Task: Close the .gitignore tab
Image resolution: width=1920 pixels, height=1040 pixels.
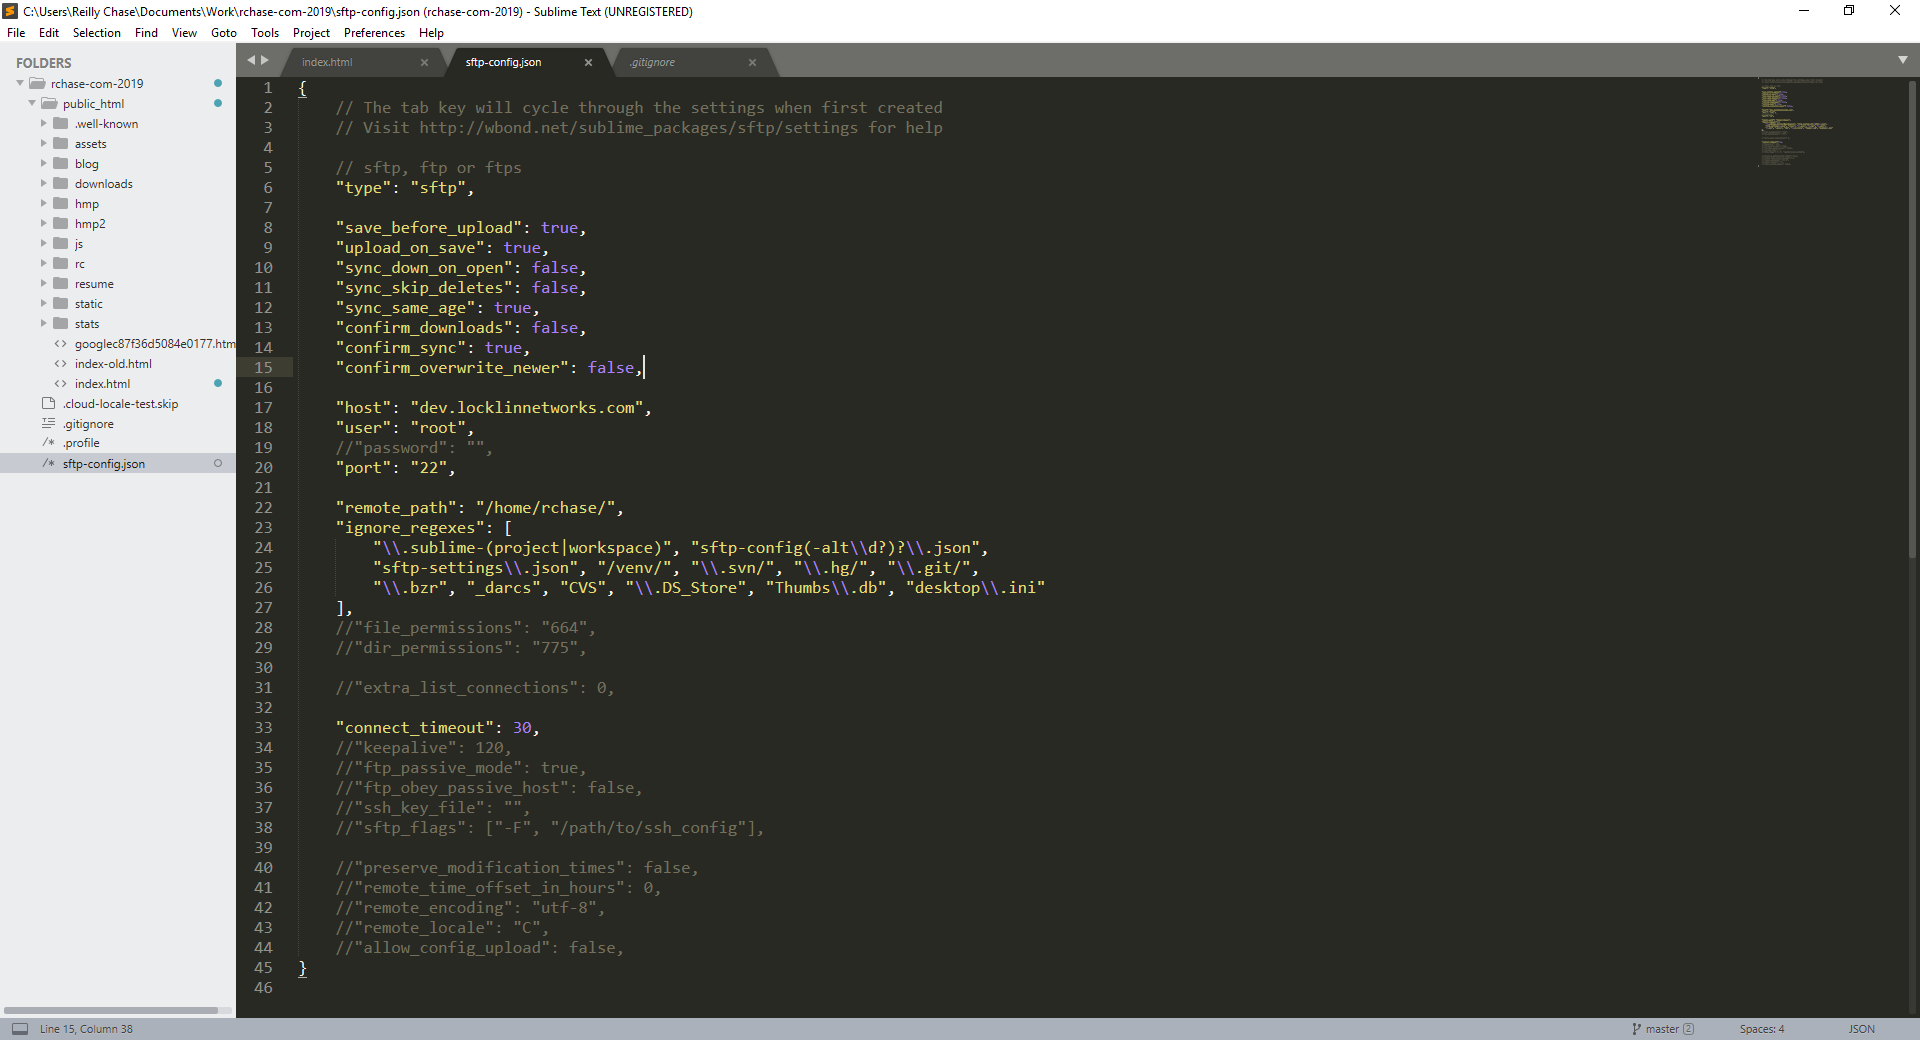Action: [752, 62]
